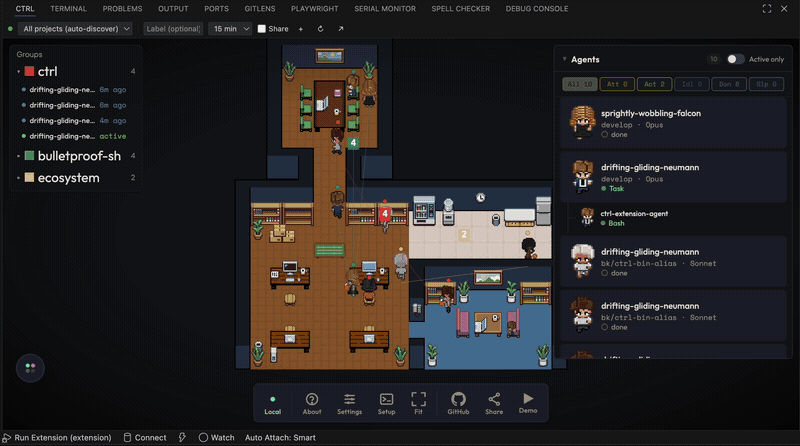
Task: Click ctrl-extension-agent avatar icon
Action: [587, 218]
